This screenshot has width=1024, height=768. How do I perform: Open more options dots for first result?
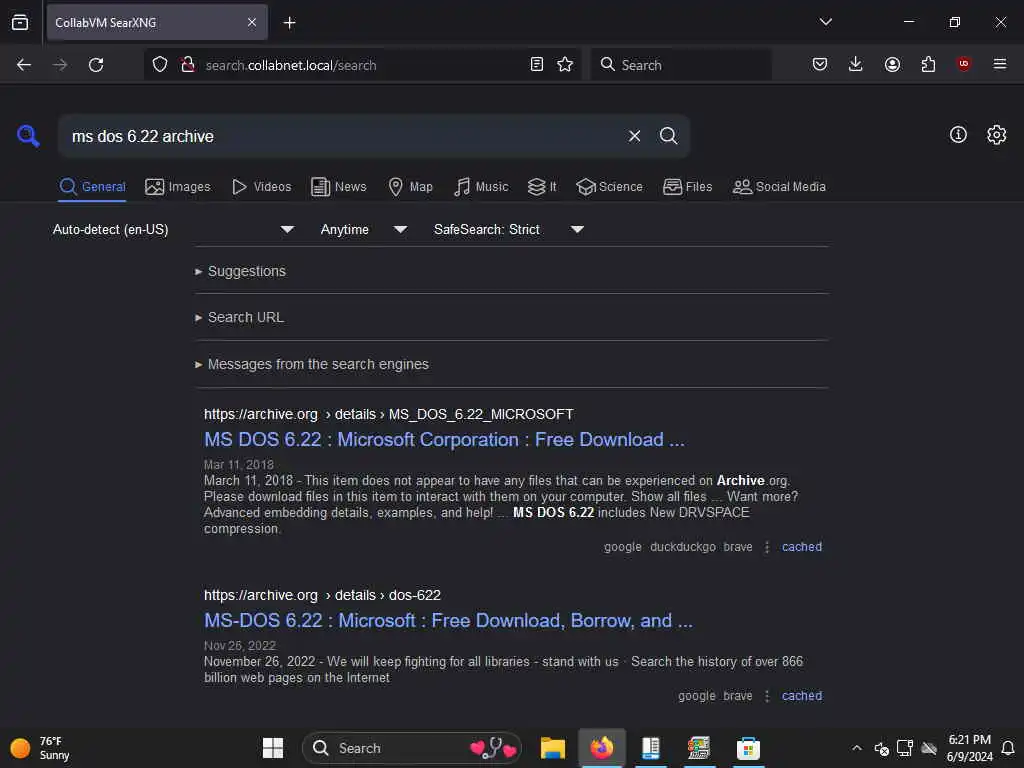click(767, 547)
